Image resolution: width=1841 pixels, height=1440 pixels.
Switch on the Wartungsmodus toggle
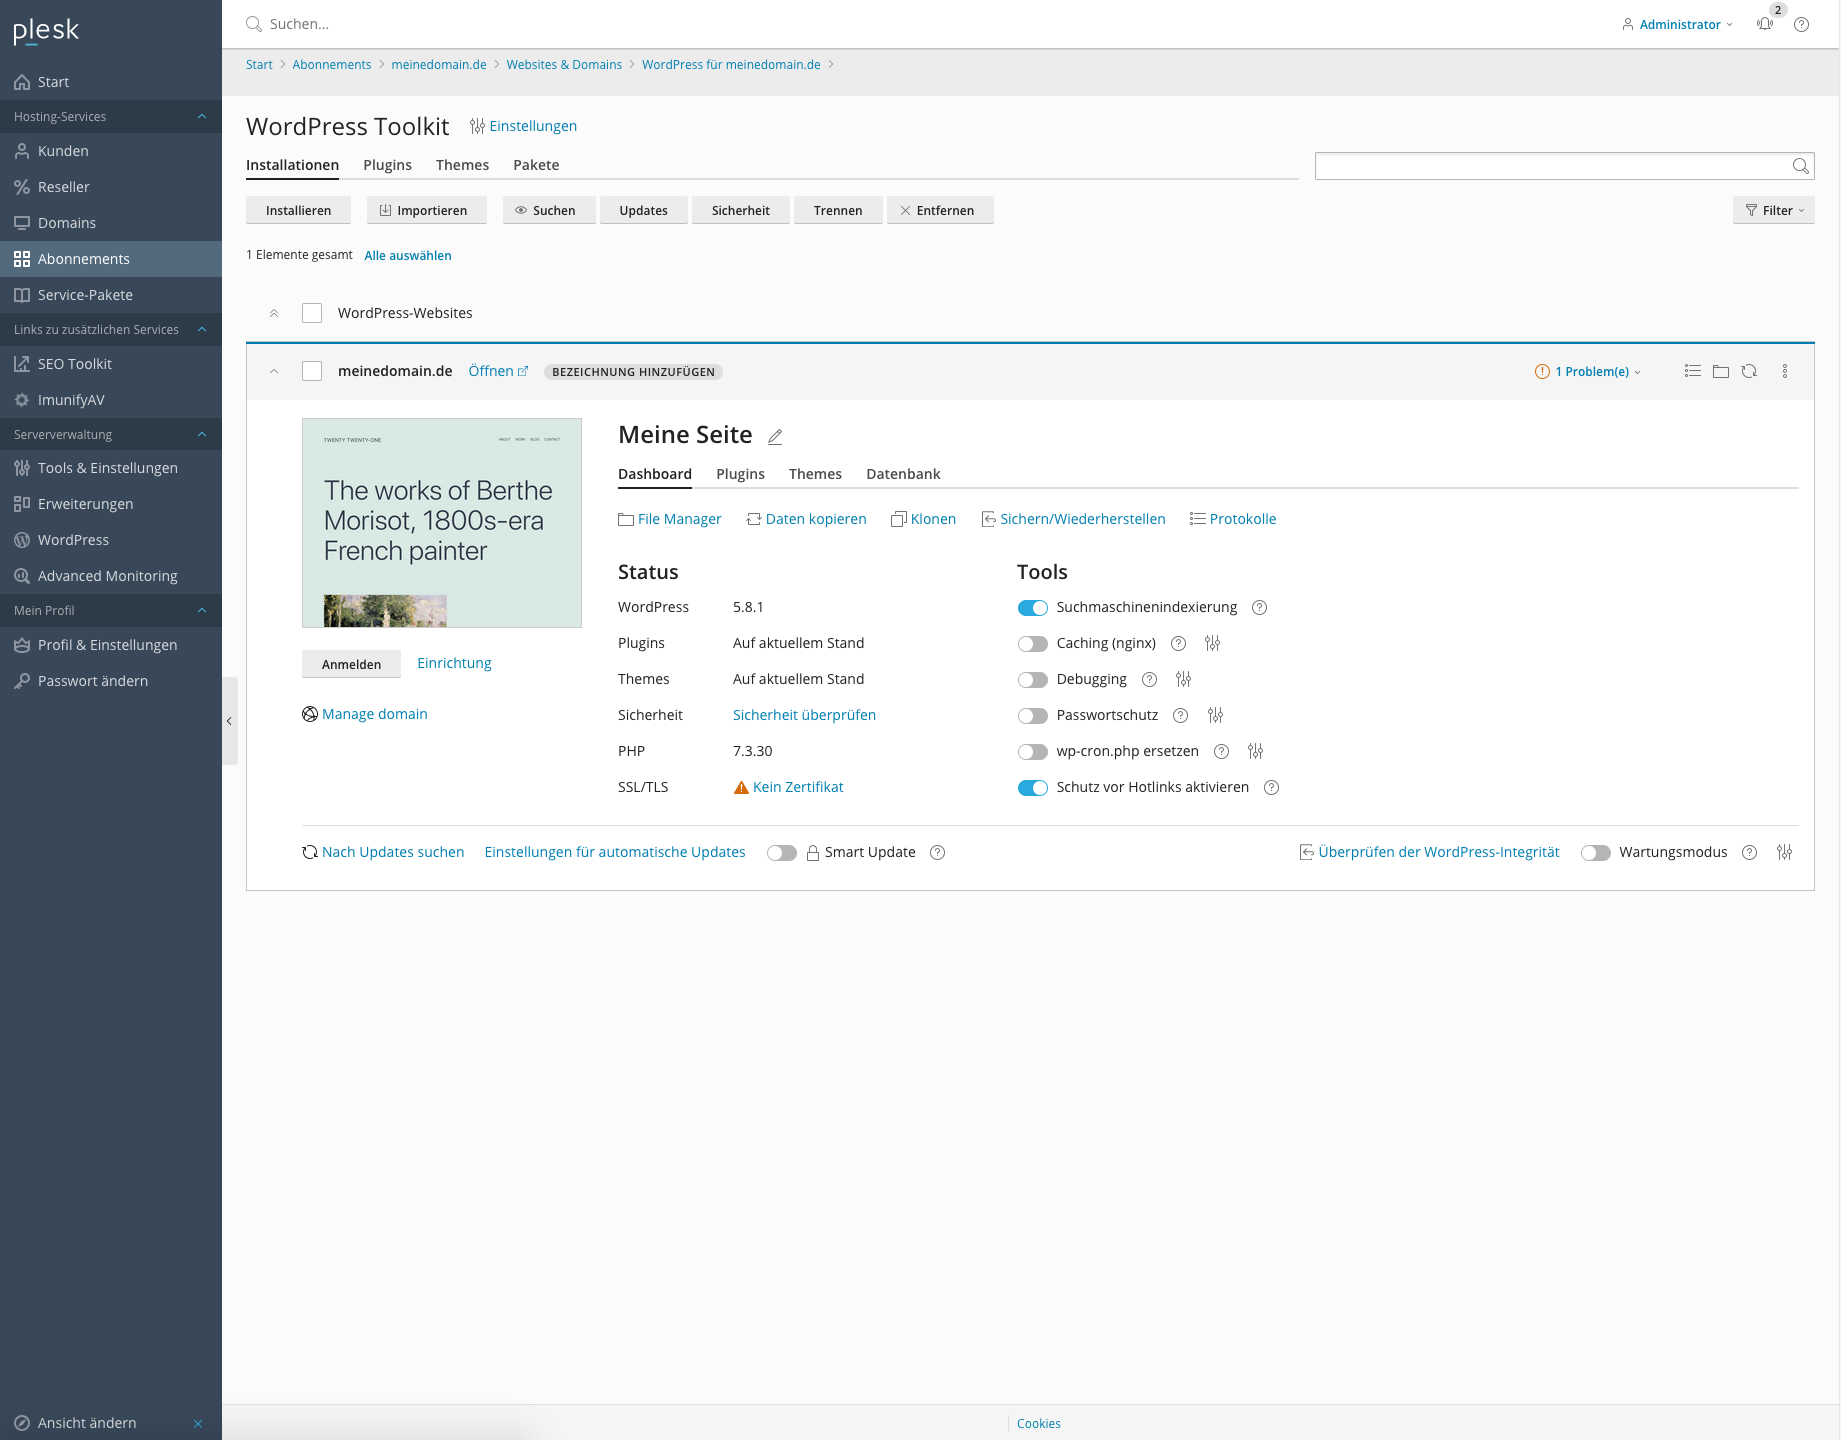(1595, 853)
